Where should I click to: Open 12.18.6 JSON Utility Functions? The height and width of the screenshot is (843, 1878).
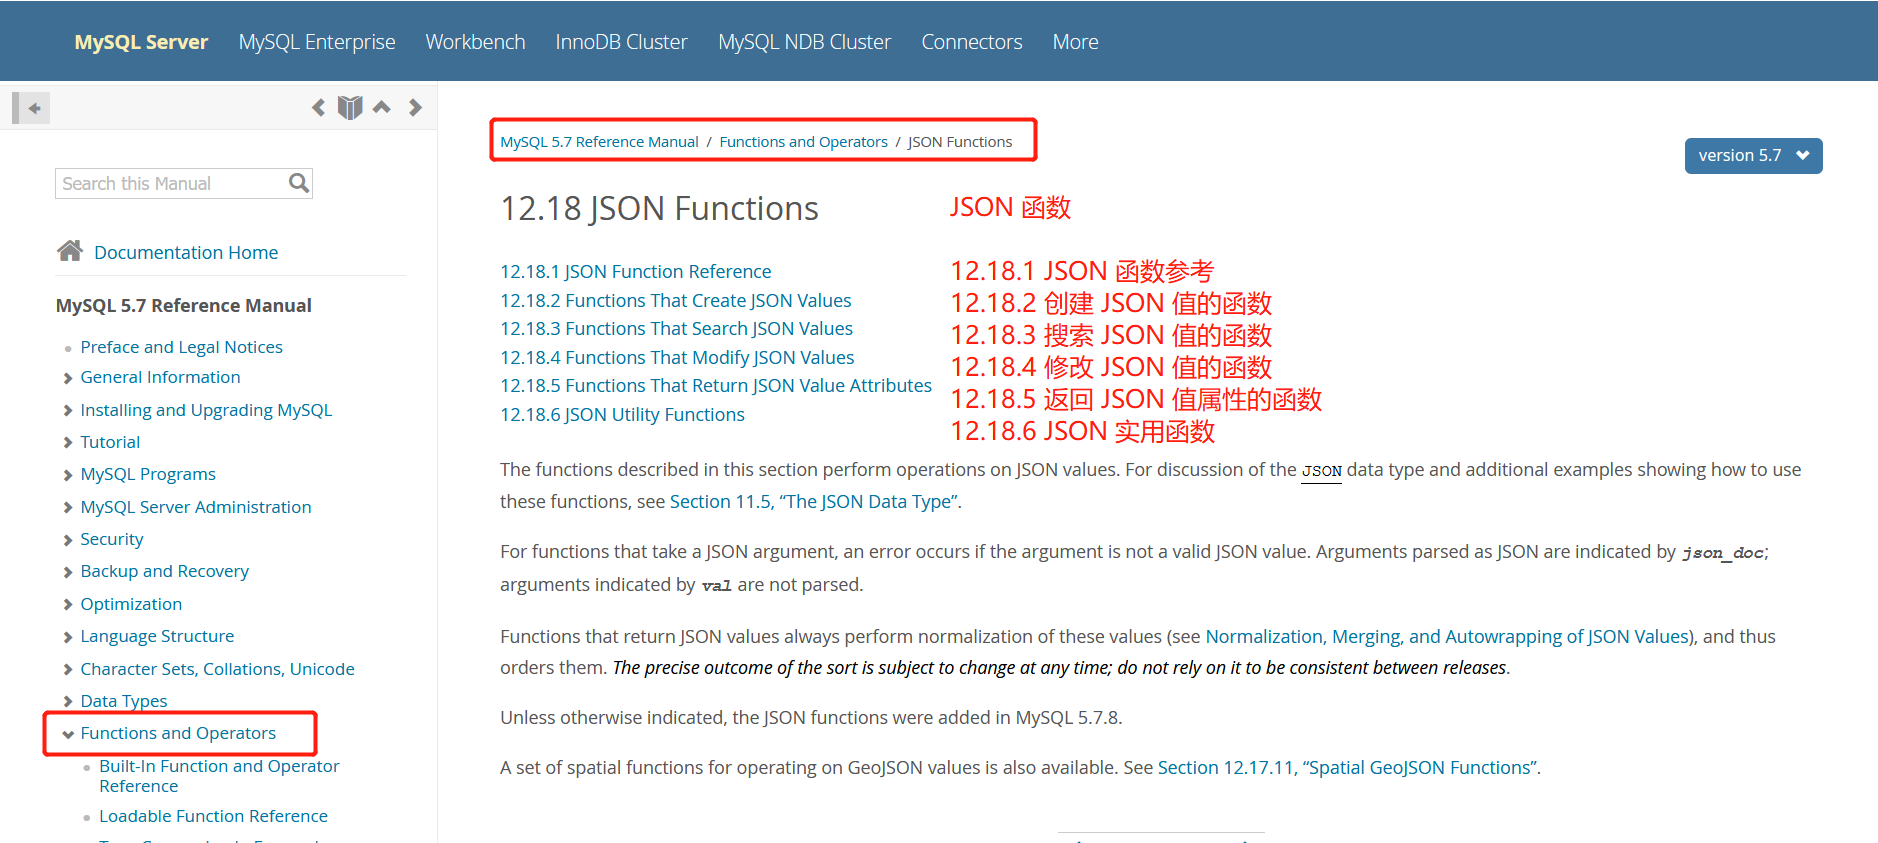tap(622, 415)
